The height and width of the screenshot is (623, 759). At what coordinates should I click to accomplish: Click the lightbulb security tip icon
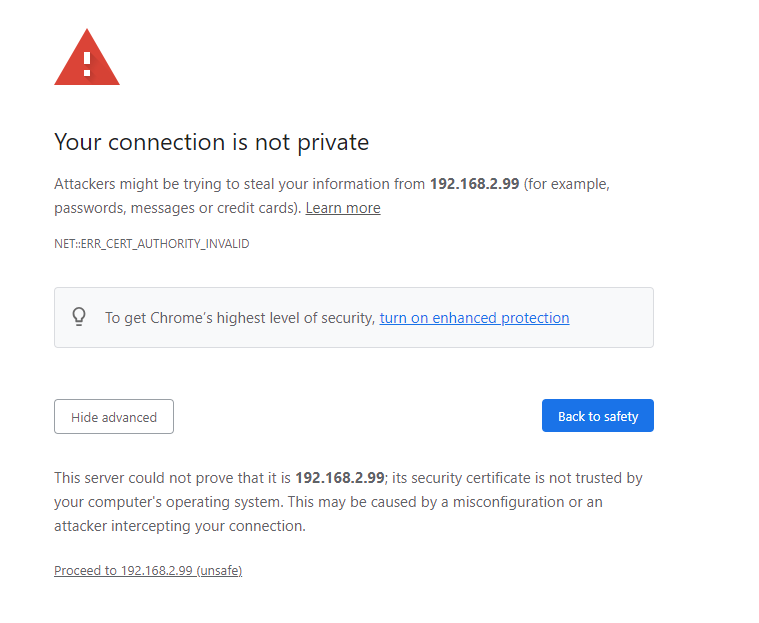click(80, 317)
